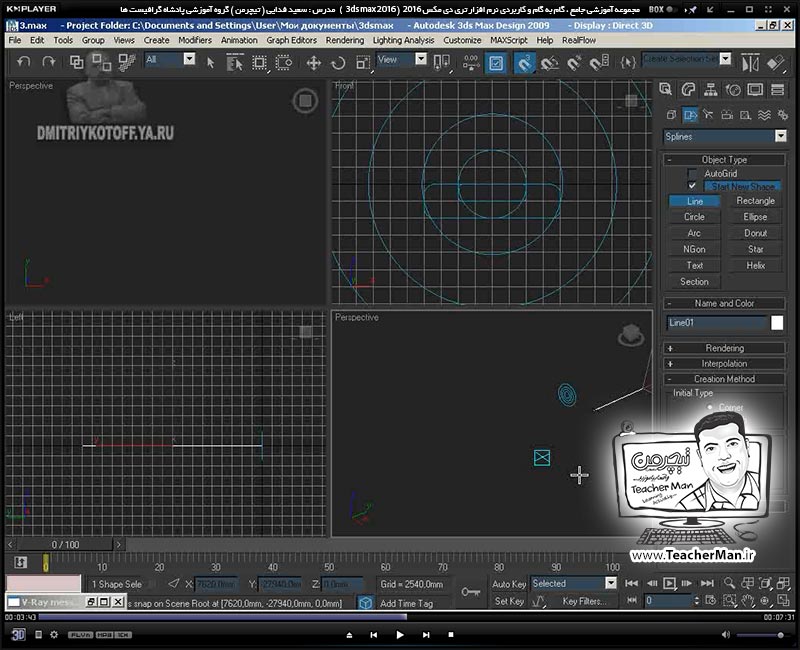Select the Scale tool
Image resolution: width=800 pixels, height=650 pixels.
point(363,63)
